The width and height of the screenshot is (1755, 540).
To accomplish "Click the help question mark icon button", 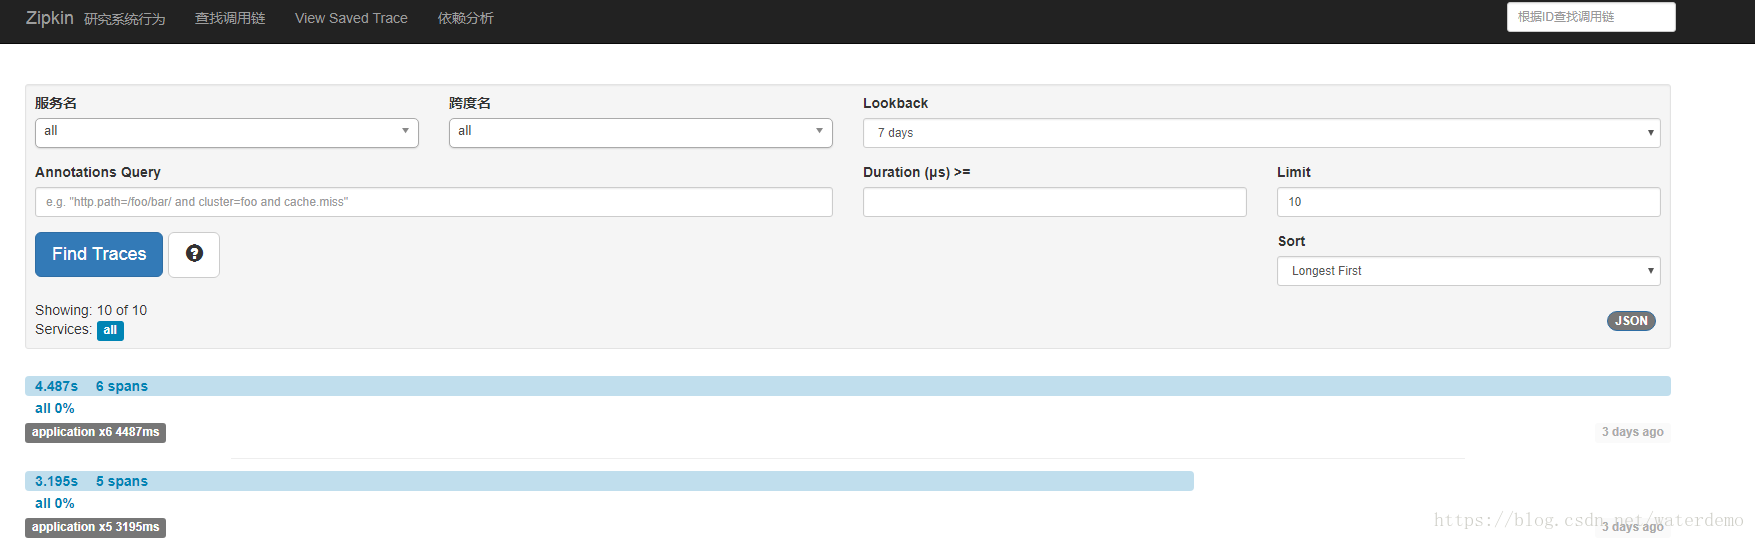I will [194, 254].
